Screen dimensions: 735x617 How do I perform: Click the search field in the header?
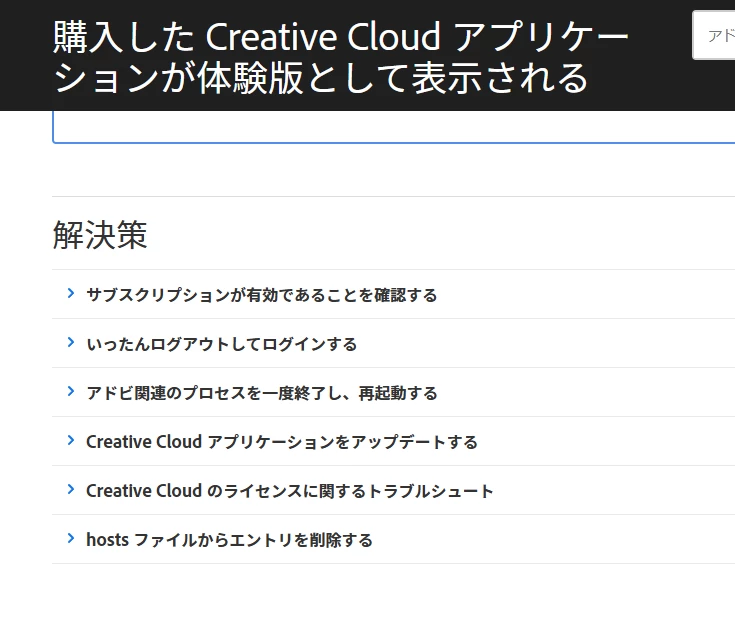tap(713, 35)
